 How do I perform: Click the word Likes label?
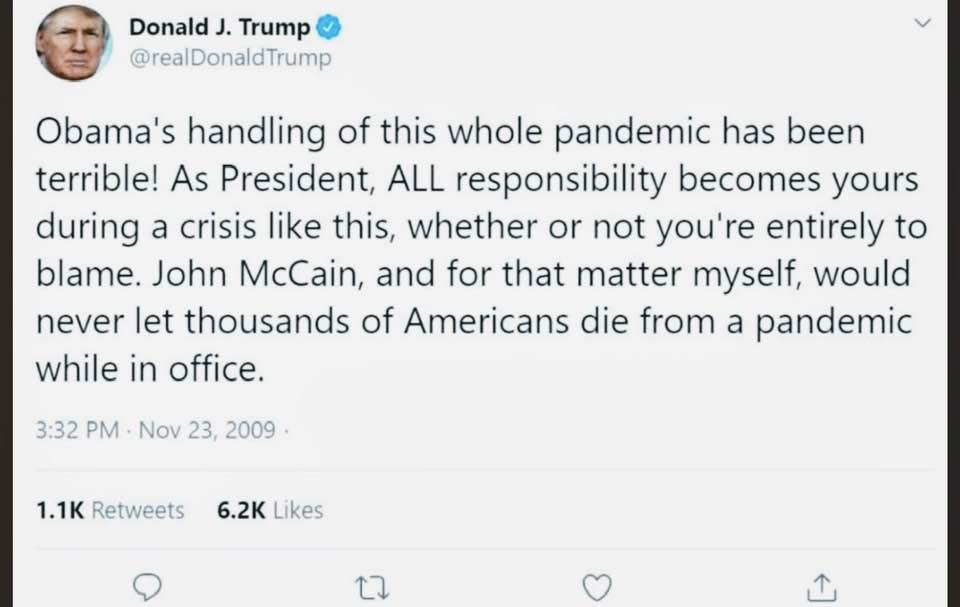(298, 510)
